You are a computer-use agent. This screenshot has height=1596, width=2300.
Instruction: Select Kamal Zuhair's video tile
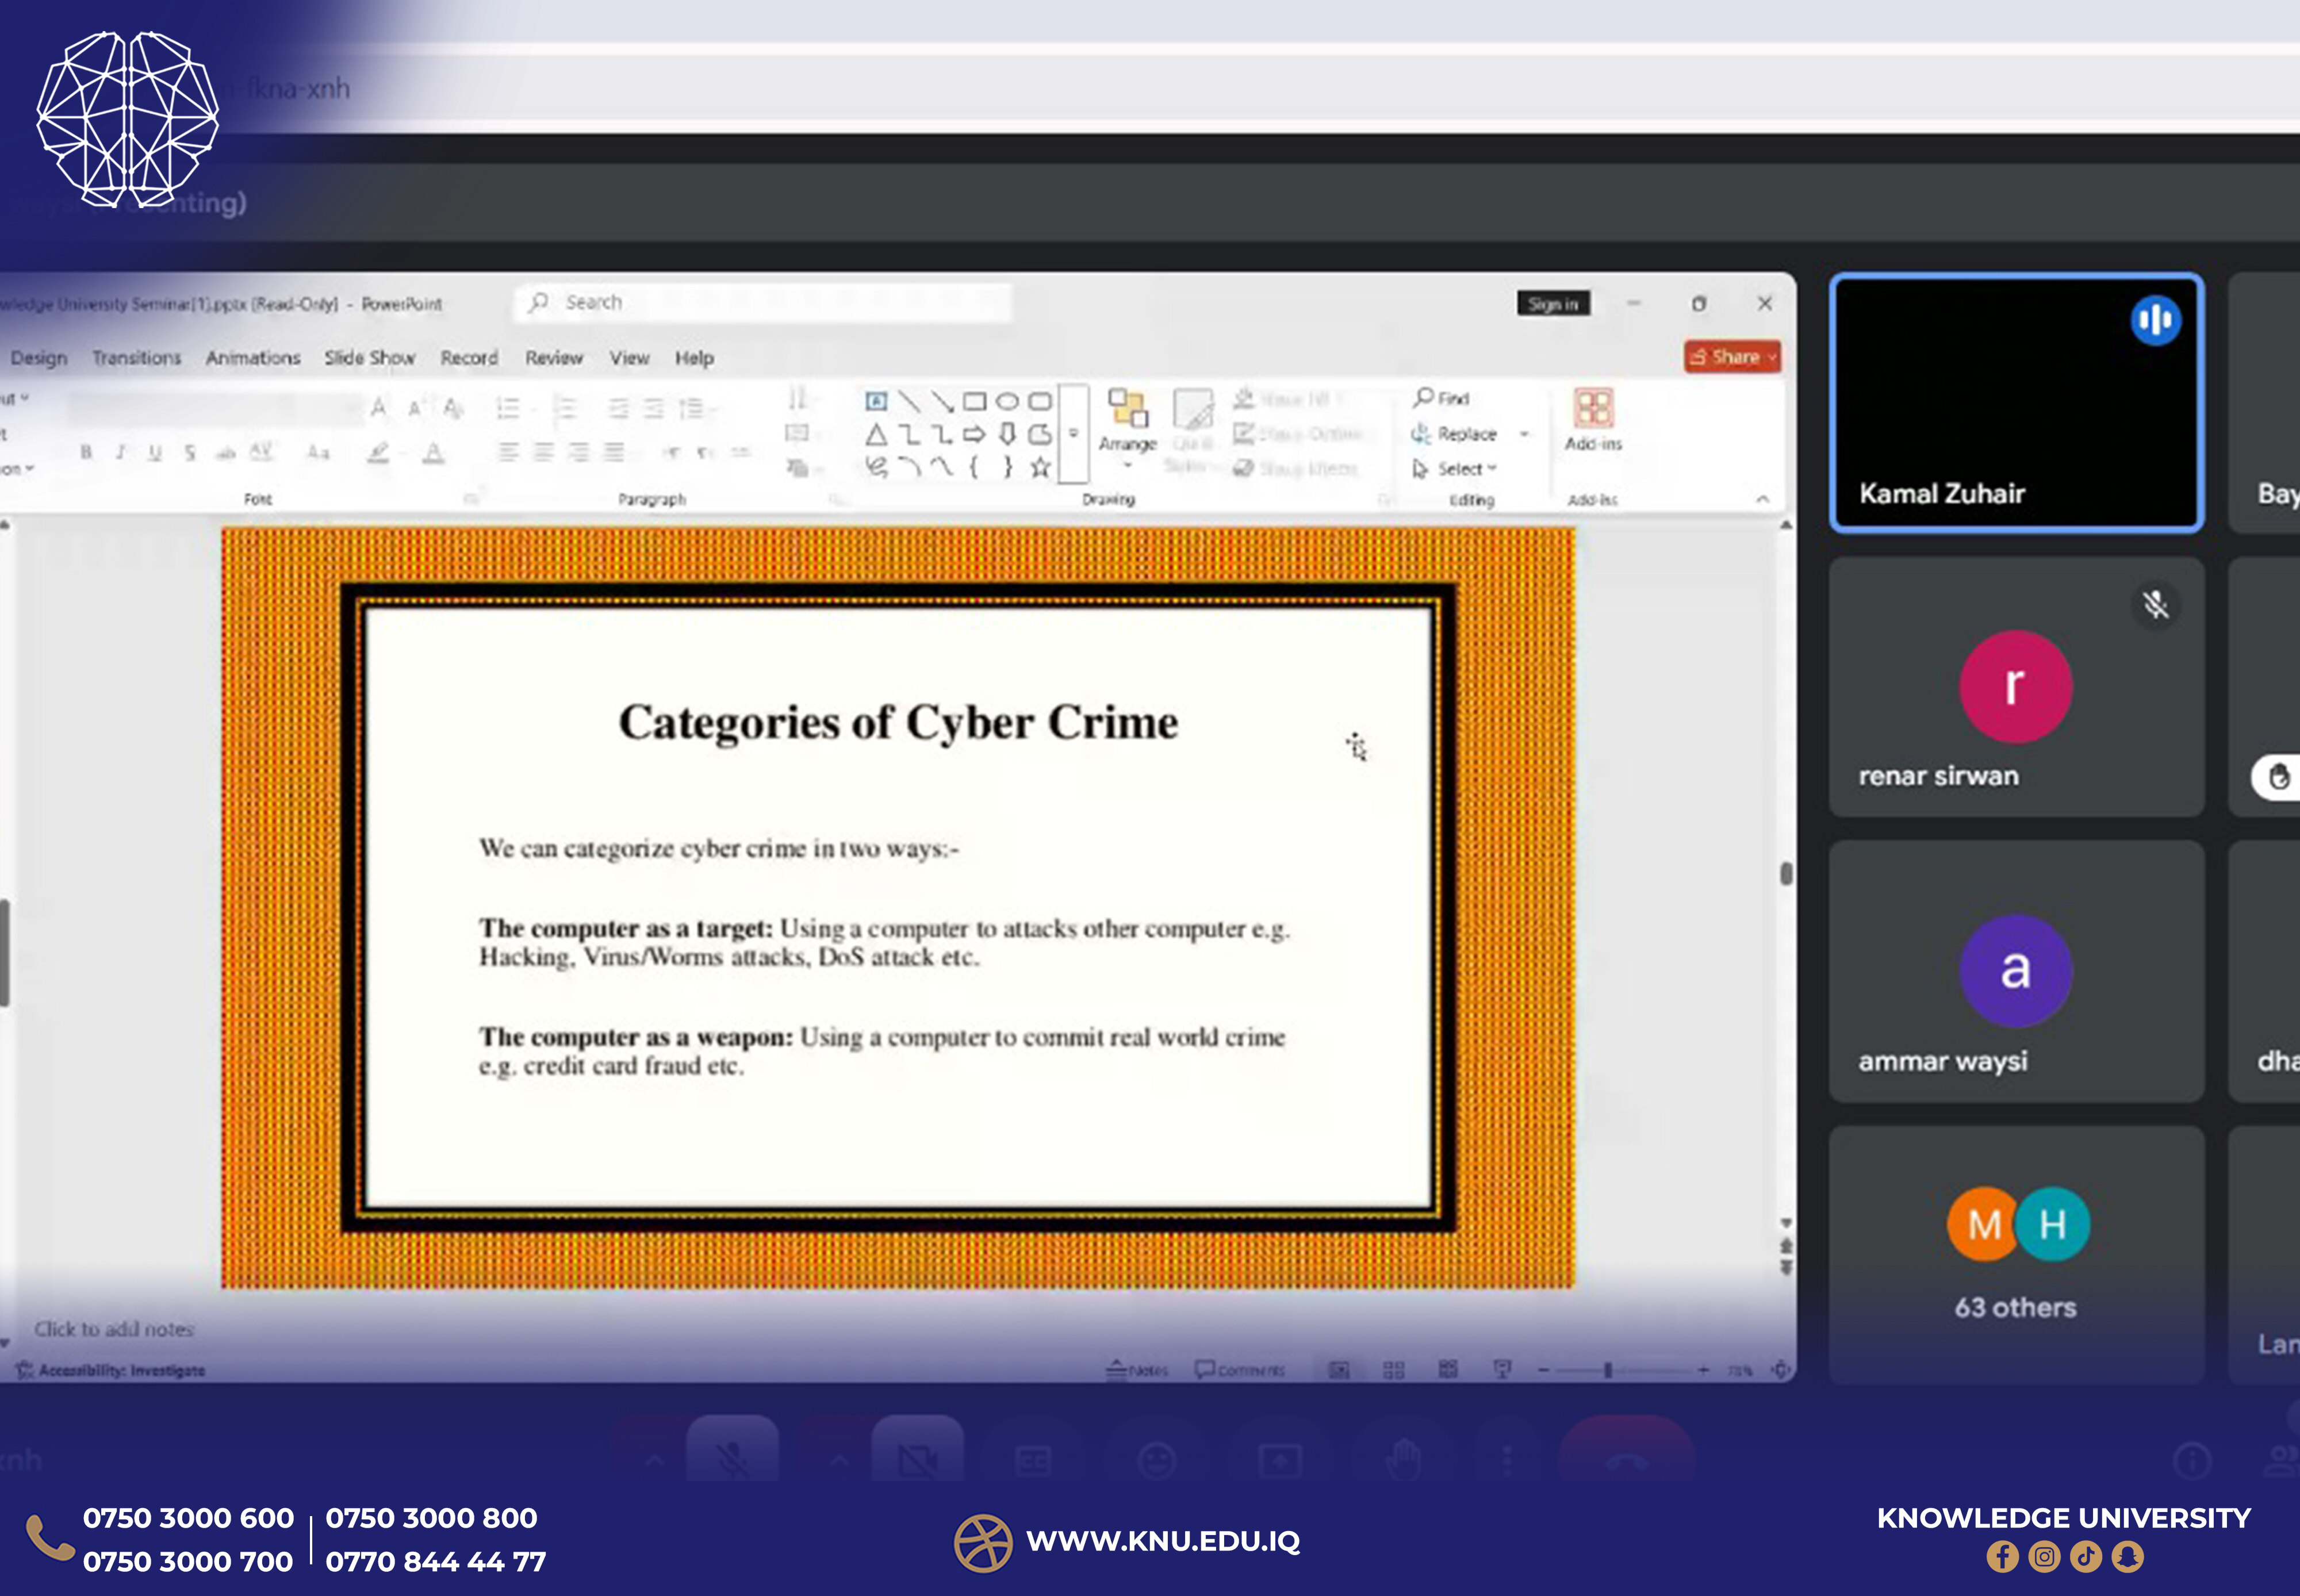(2016, 402)
